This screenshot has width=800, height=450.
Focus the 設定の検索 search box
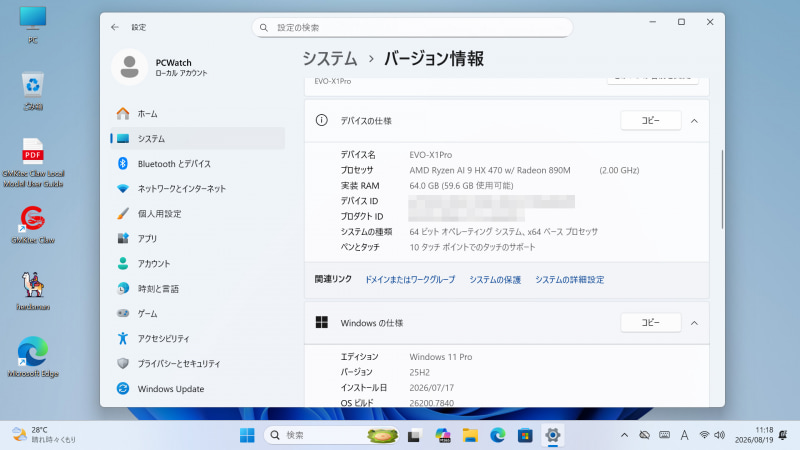[412, 28]
